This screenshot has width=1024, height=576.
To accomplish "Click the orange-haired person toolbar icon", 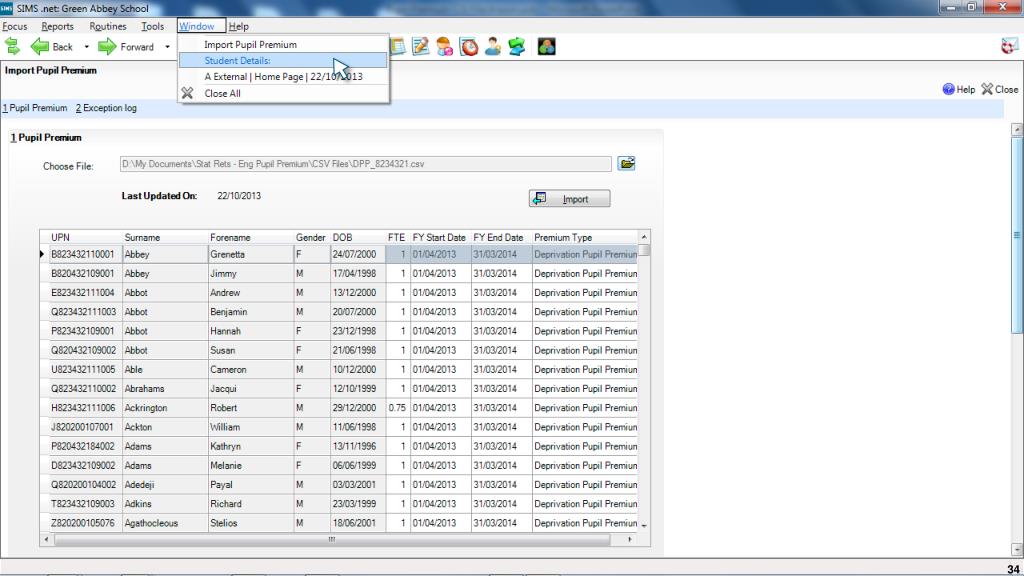I will point(445,46).
